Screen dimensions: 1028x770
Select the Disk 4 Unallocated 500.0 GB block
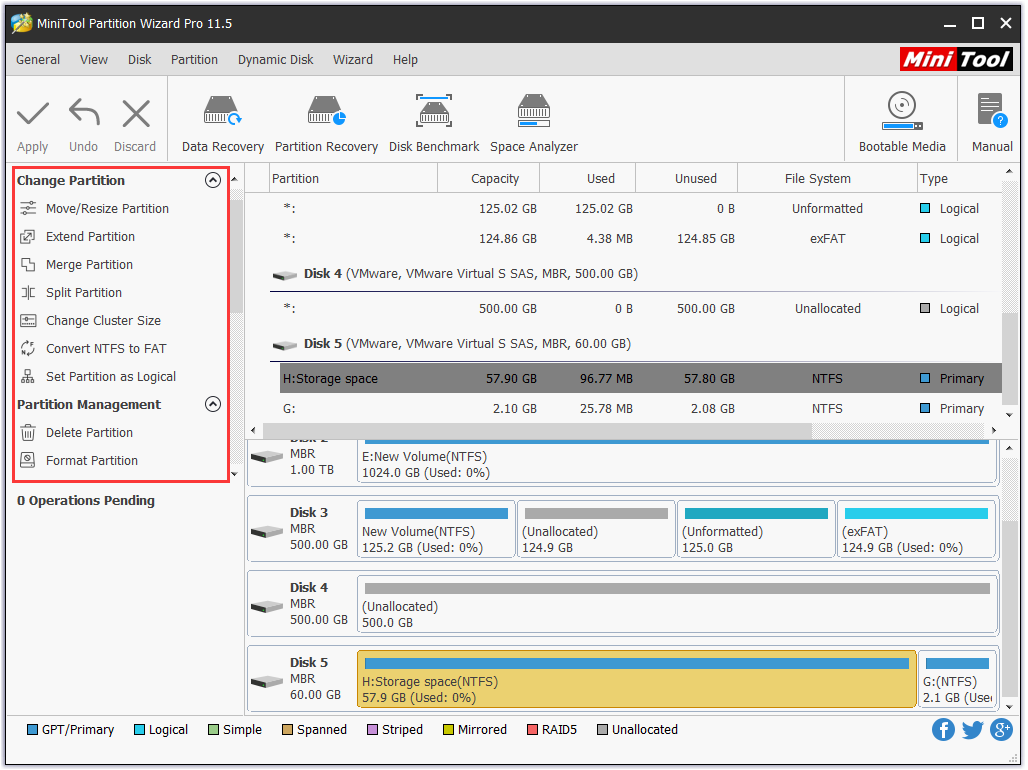[677, 605]
